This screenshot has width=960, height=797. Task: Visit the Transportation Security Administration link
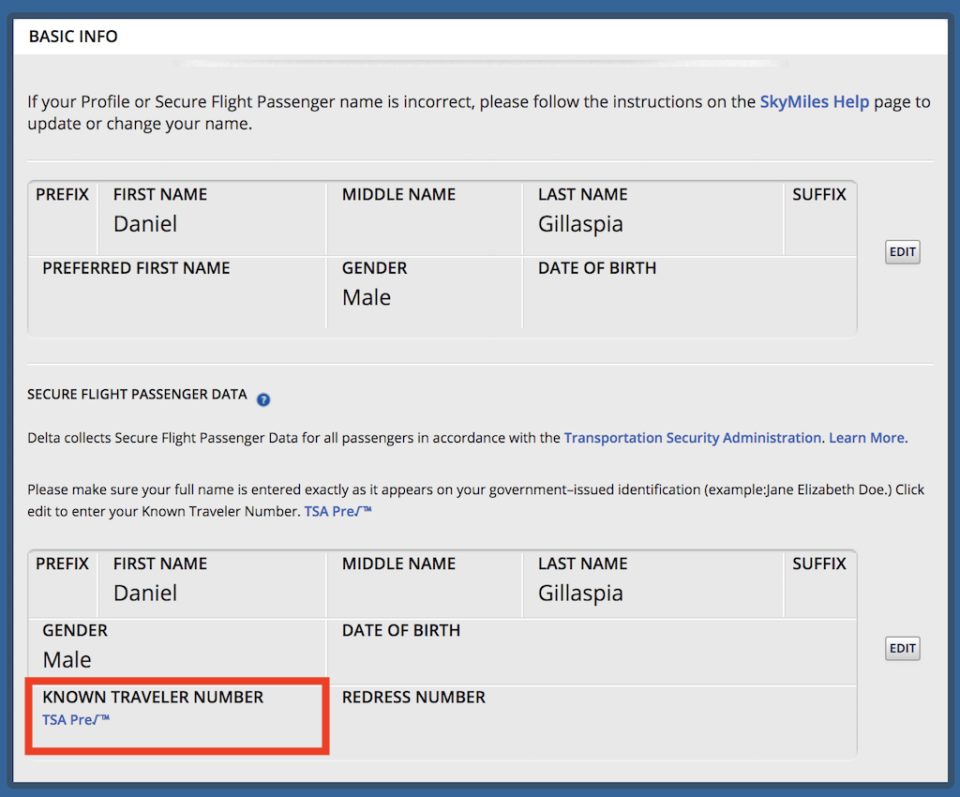(689, 437)
